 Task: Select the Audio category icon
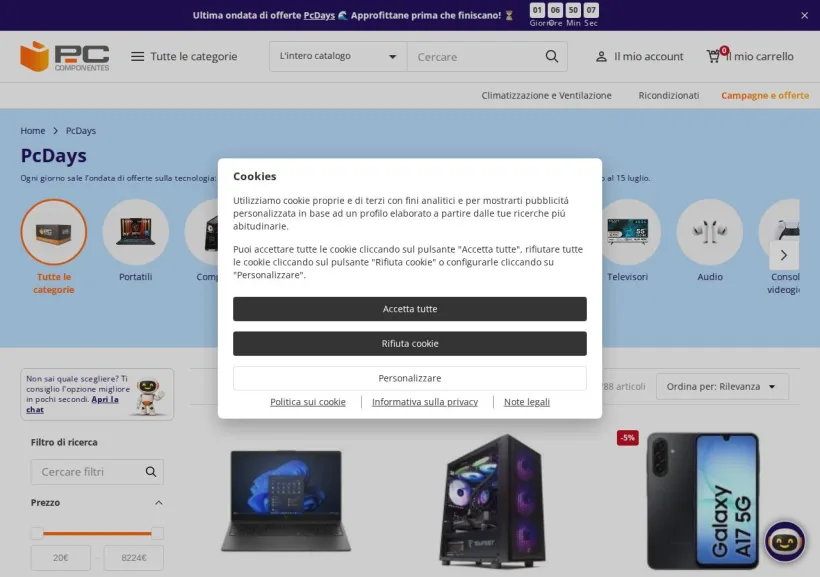(x=710, y=232)
